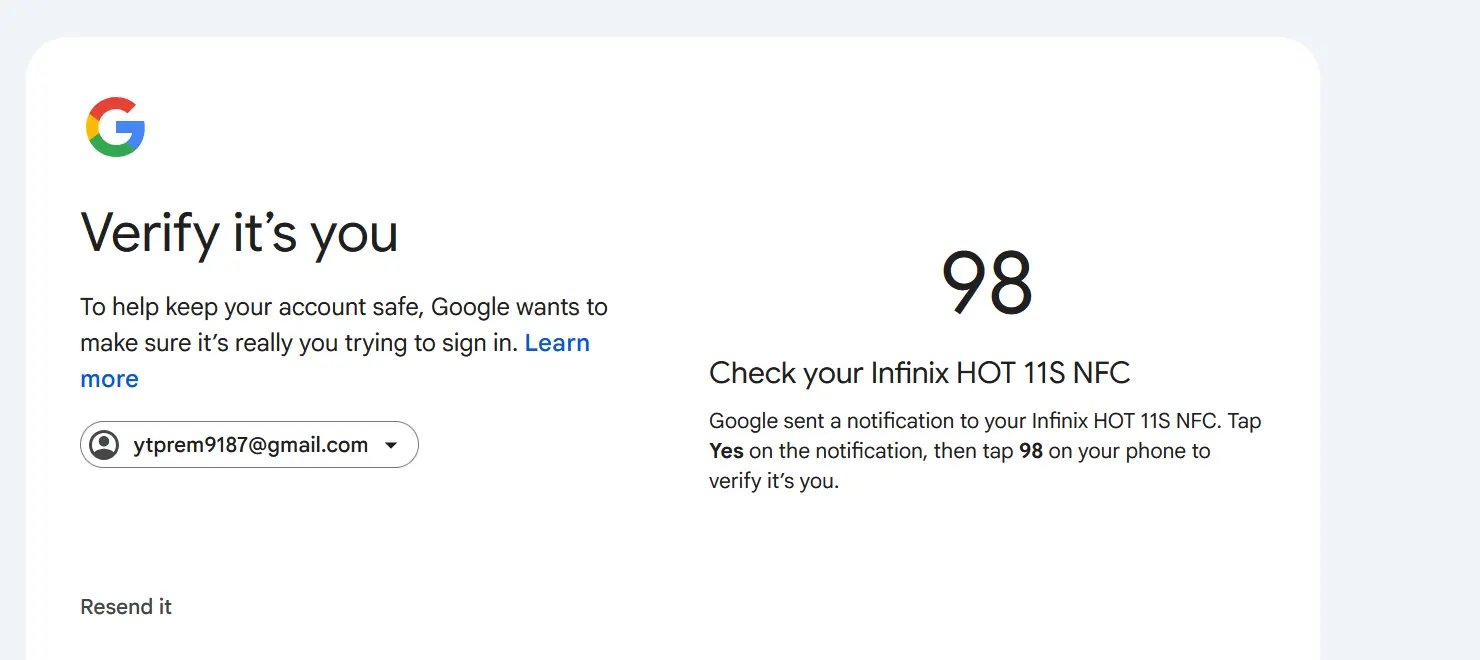Click the 'Check your Infinix HOT 11S NFC' heading
Viewport: 1480px width, 660px height.
click(919, 373)
